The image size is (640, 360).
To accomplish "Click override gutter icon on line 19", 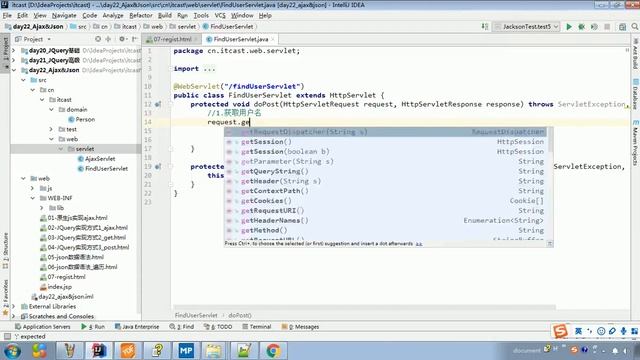I will [158, 167].
